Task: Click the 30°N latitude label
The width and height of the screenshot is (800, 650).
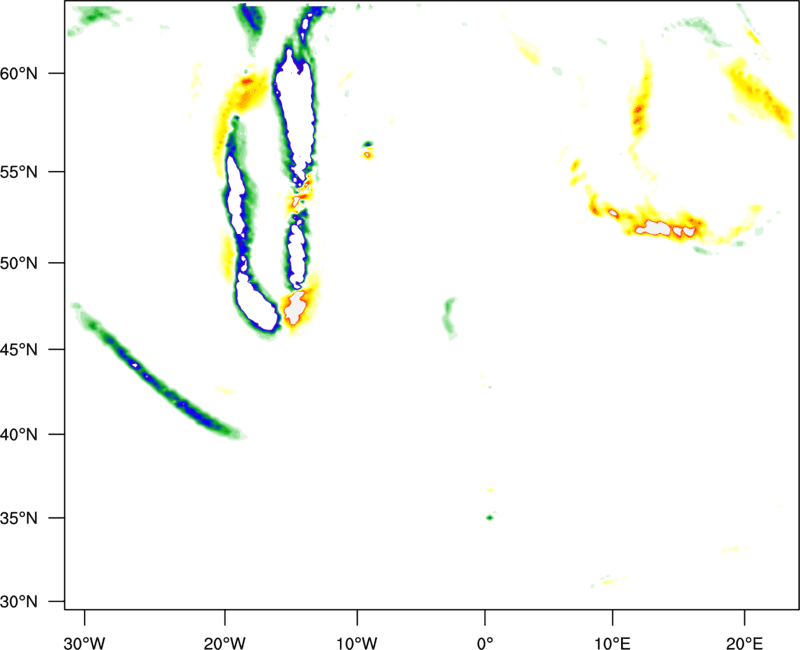Action: coord(19,602)
